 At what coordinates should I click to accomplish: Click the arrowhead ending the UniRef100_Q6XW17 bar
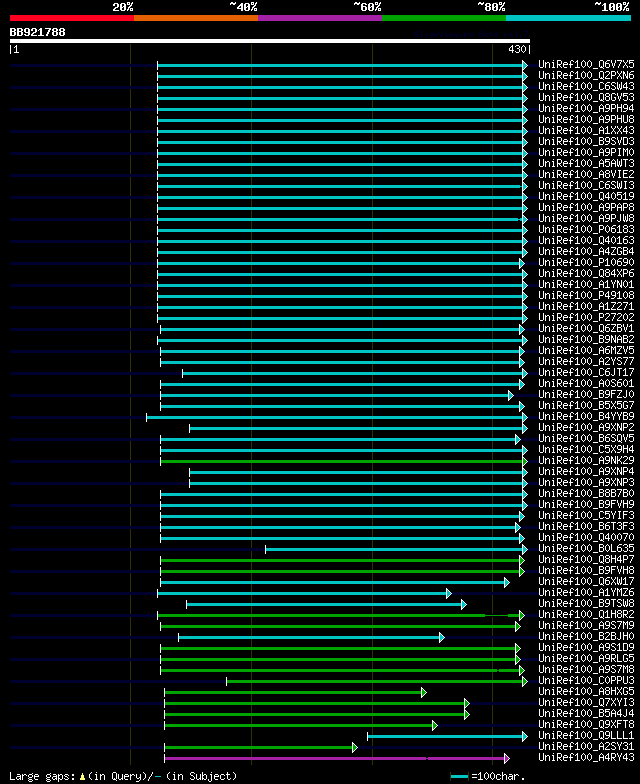(507, 582)
